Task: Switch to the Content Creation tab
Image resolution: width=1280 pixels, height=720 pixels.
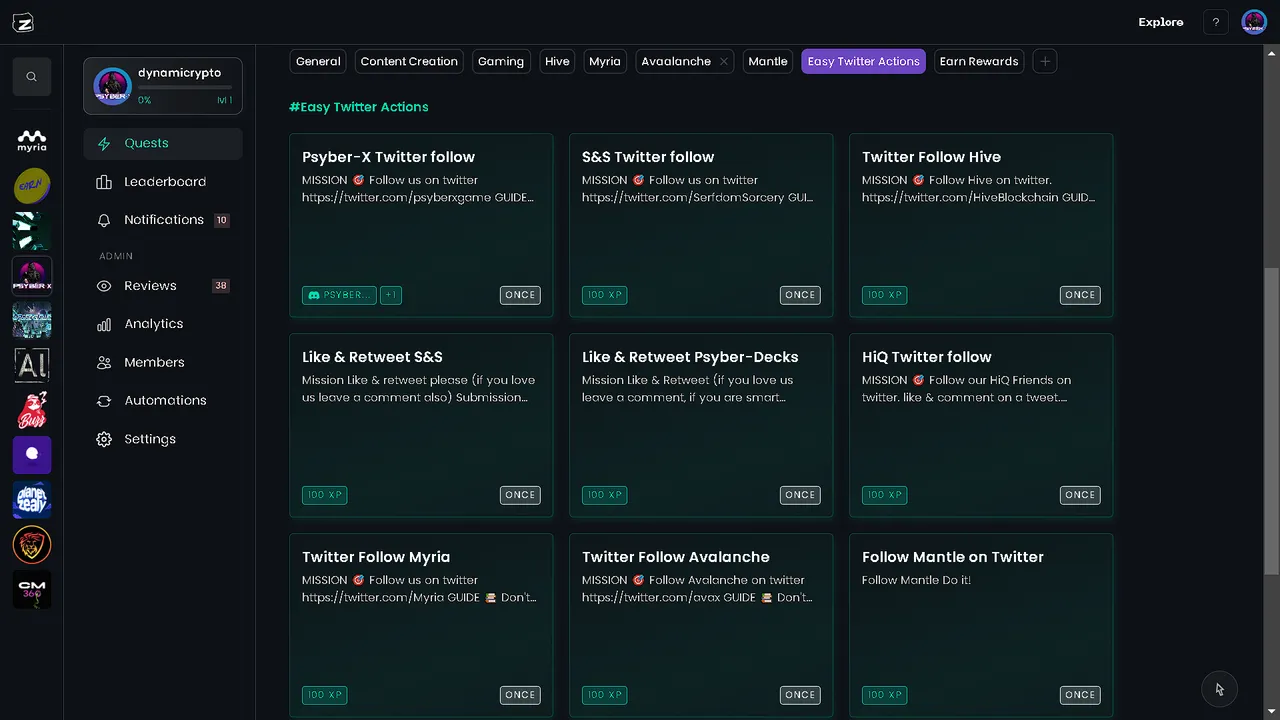Action: [x=409, y=61]
